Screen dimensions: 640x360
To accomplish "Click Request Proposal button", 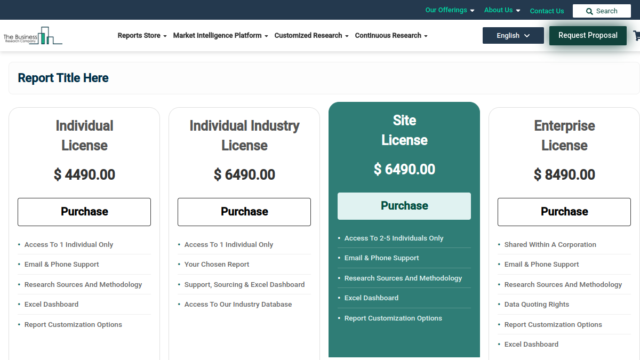I will (588, 36).
